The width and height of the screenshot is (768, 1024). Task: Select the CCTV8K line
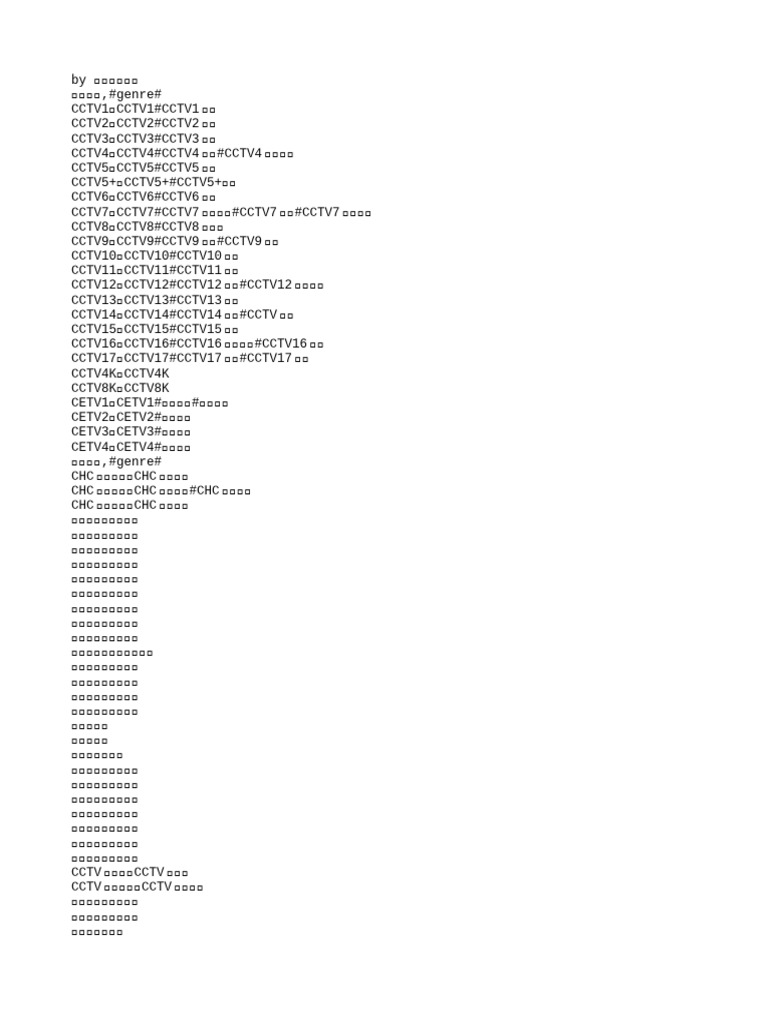[x=120, y=388]
